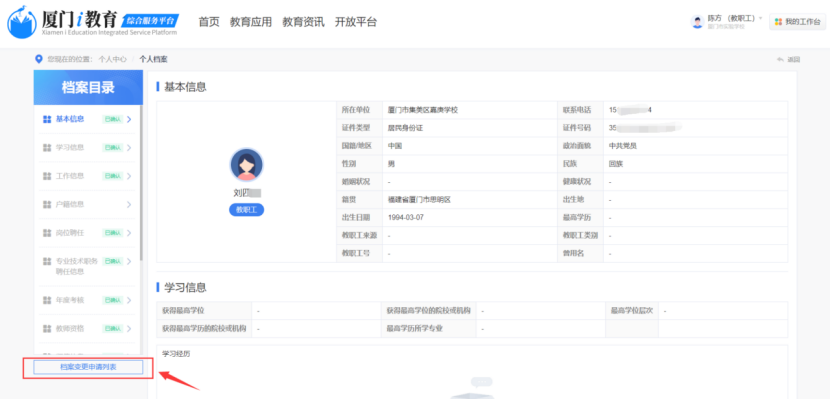The width and height of the screenshot is (830, 400).
Task: Go to 教育资讯 in top navigation
Action: pos(303,22)
